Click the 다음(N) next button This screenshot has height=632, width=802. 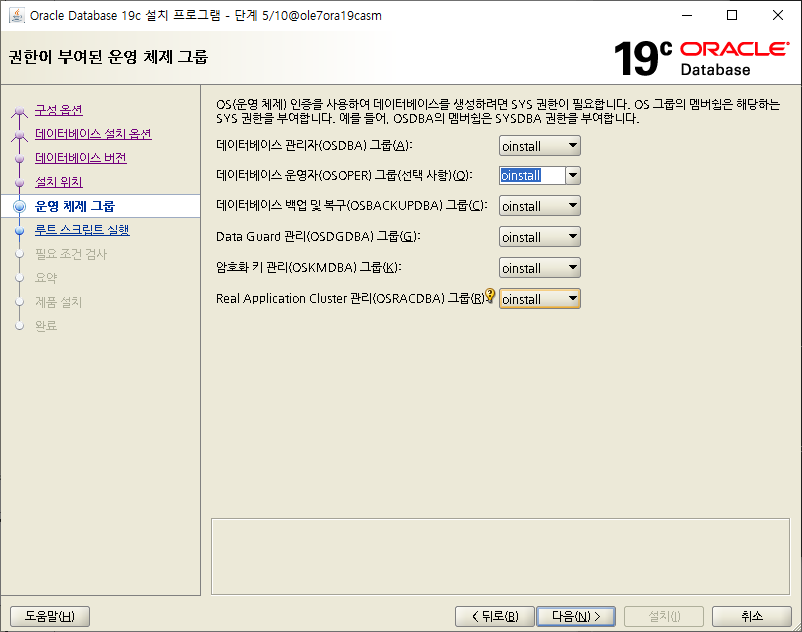(576, 616)
